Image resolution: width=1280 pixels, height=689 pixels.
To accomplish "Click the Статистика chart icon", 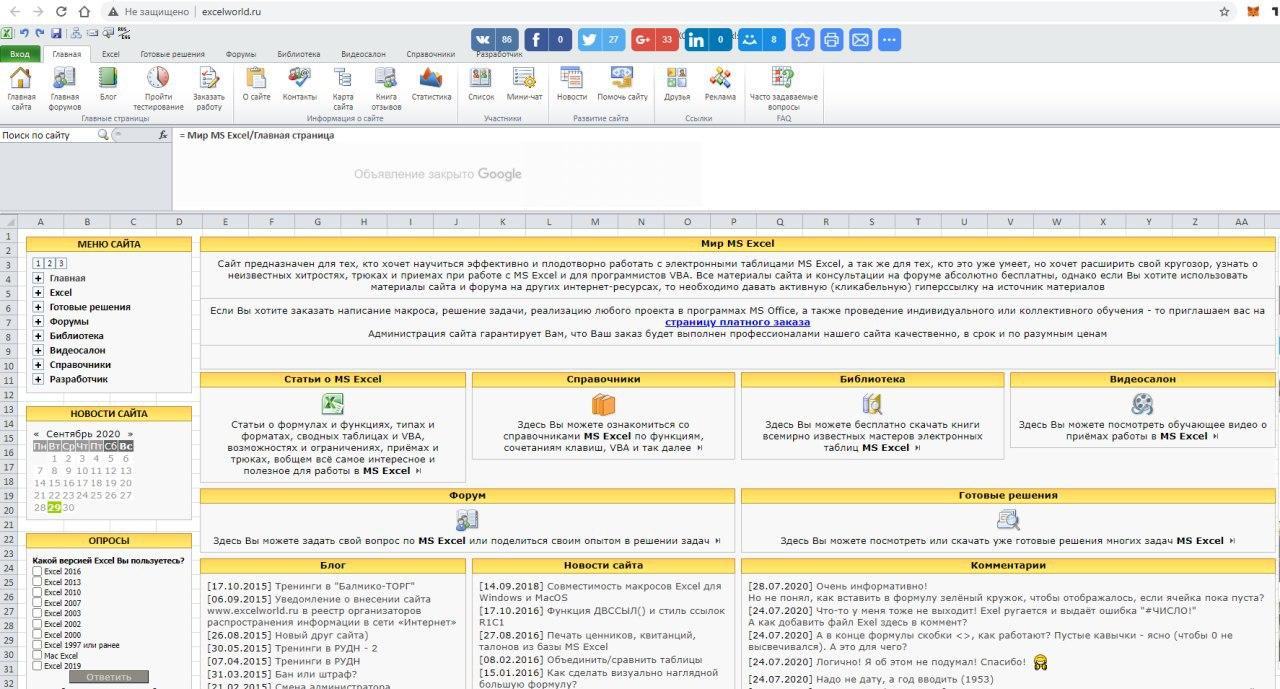I will (431, 79).
